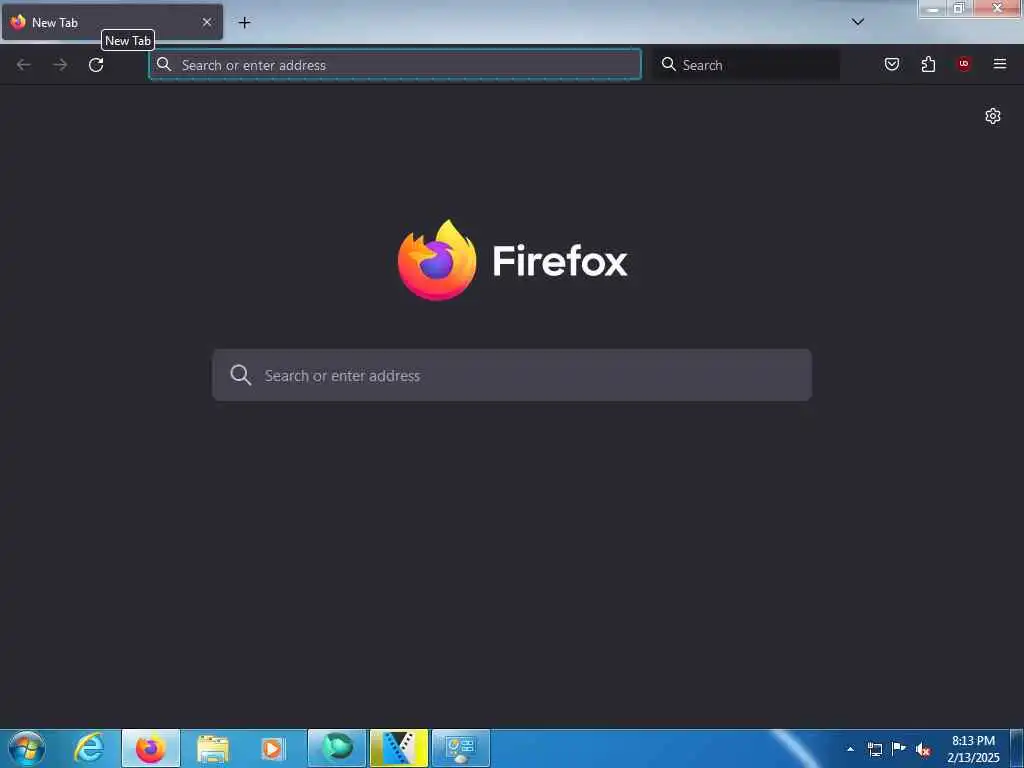
Task: Open the Extensions puzzle icon
Action: [928, 64]
